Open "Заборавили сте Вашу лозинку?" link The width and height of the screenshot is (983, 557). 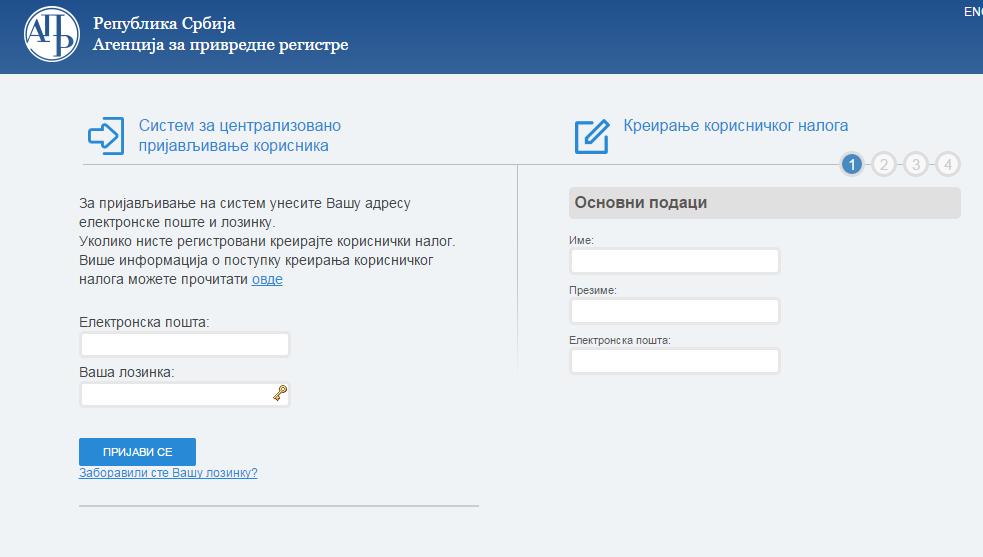point(168,473)
